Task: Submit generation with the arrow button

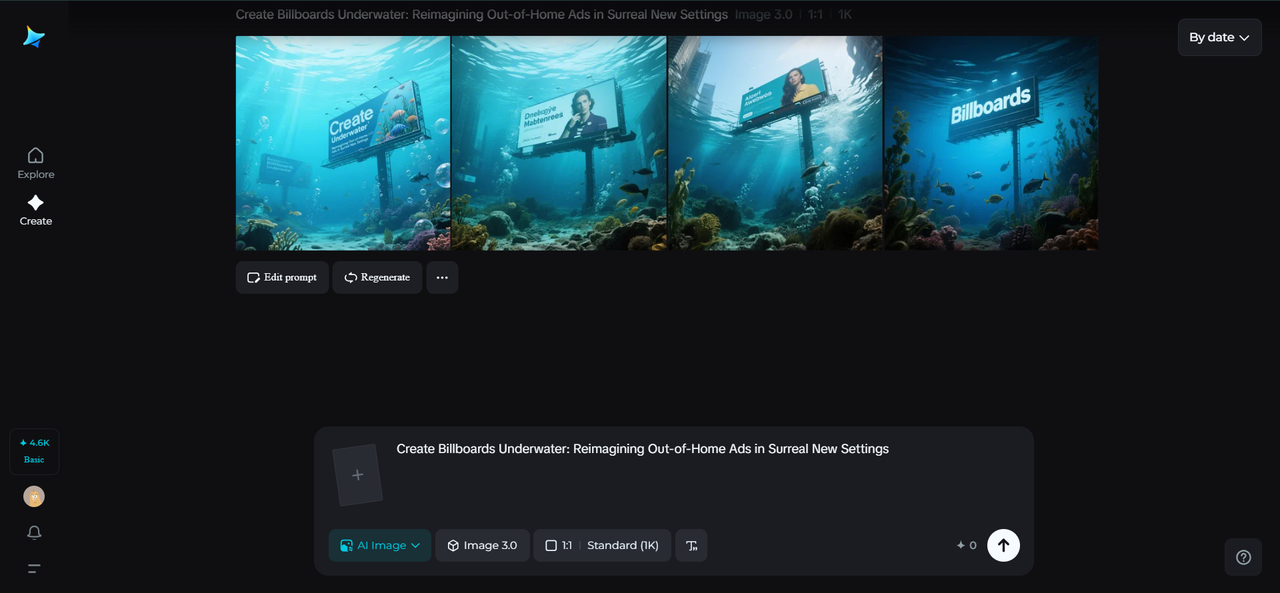Action: point(1003,545)
